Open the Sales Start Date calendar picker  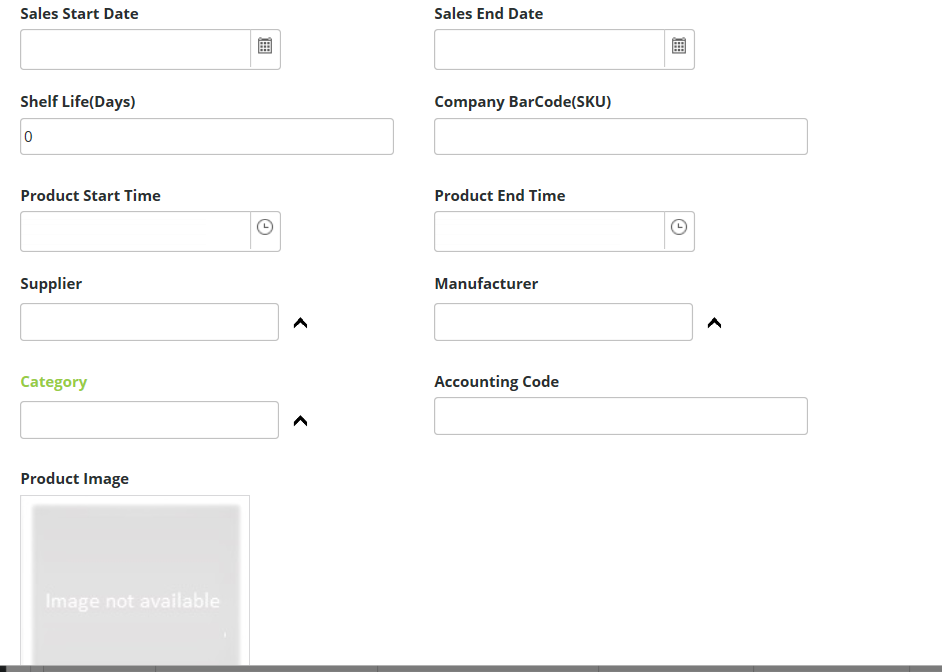tap(265, 46)
